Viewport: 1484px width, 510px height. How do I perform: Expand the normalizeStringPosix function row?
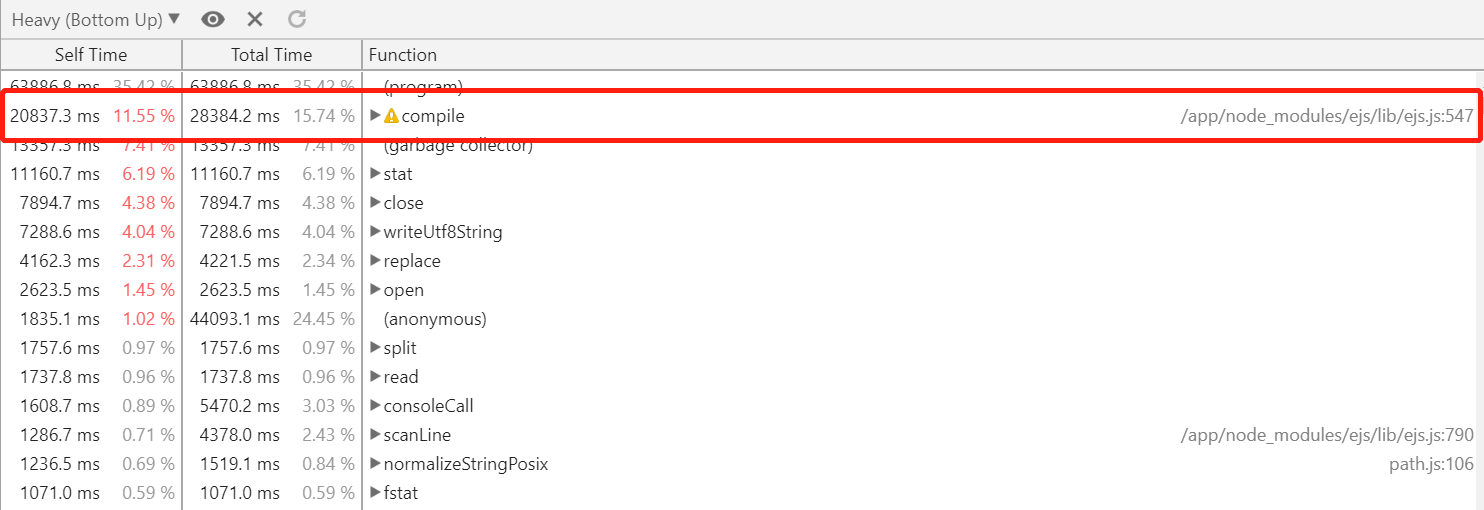click(x=375, y=464)
